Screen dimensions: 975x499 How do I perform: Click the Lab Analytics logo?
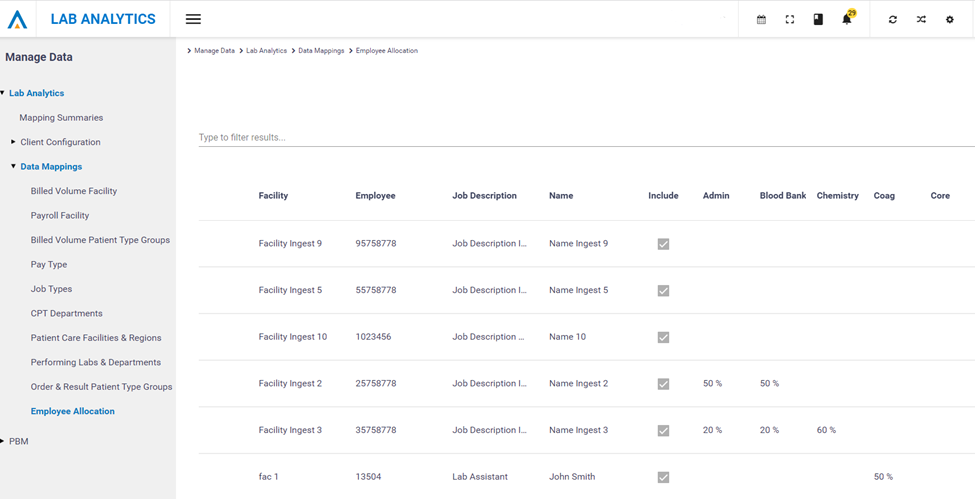pyautogui.click(x=18, y=19)
